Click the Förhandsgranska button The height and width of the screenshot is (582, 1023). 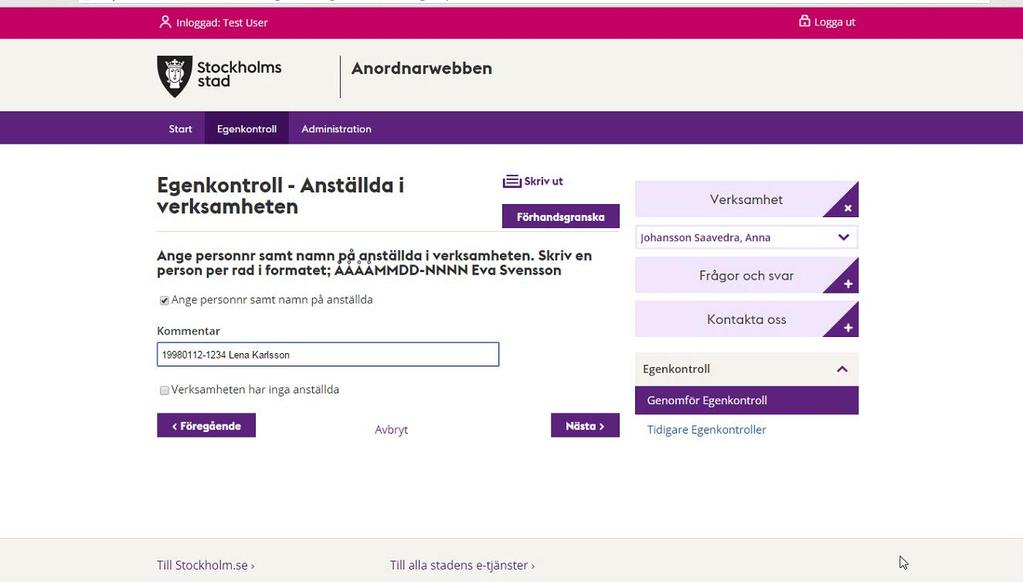[560, 217]
